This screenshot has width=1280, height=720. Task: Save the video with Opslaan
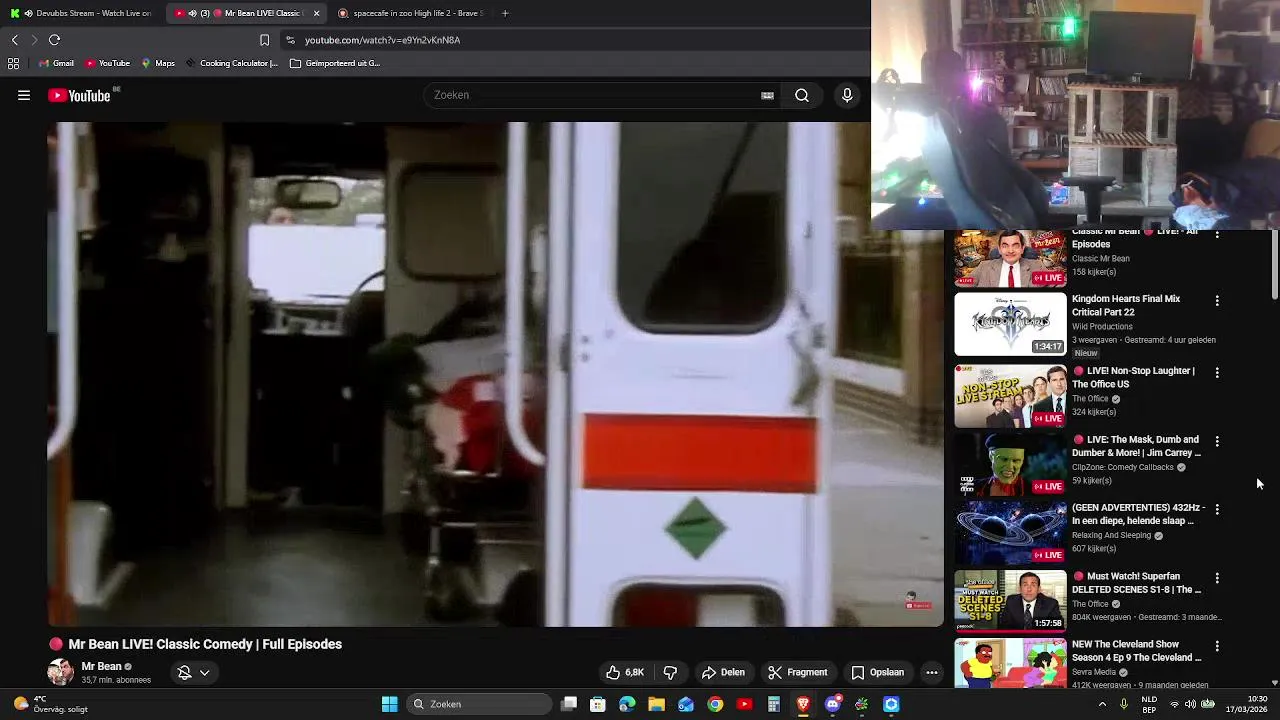[x=877, y=672]
